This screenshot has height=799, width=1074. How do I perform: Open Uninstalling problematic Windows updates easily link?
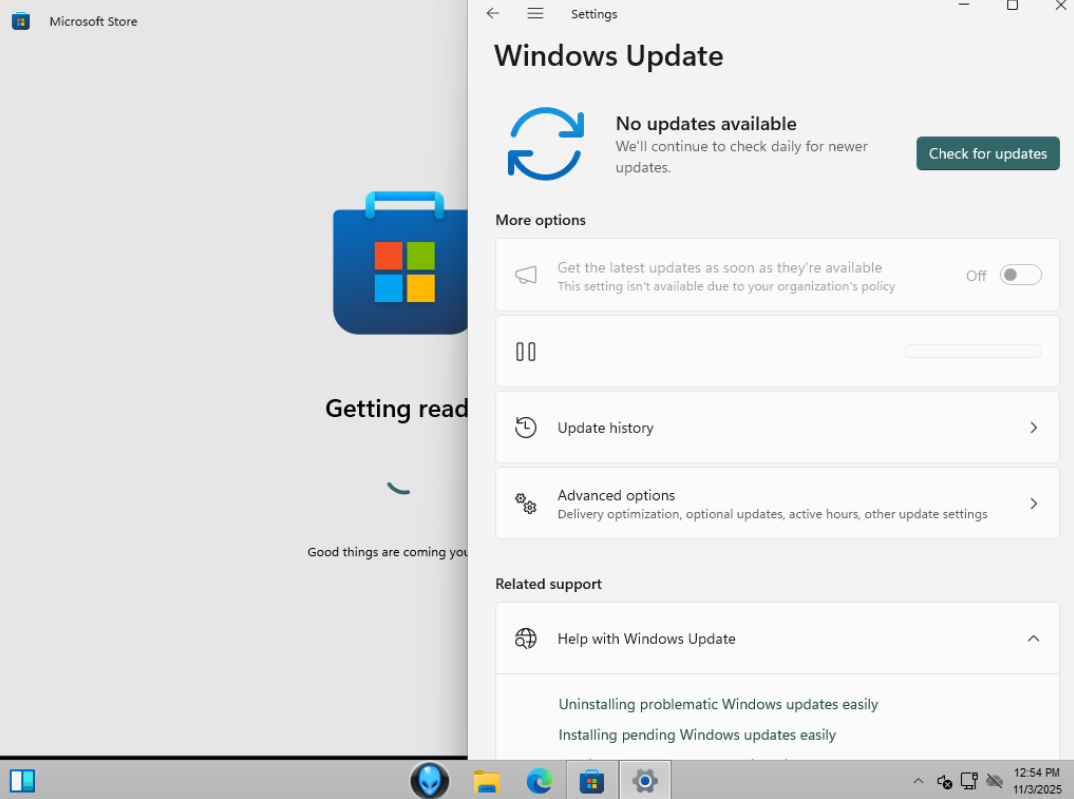click(x=718, y=705)
